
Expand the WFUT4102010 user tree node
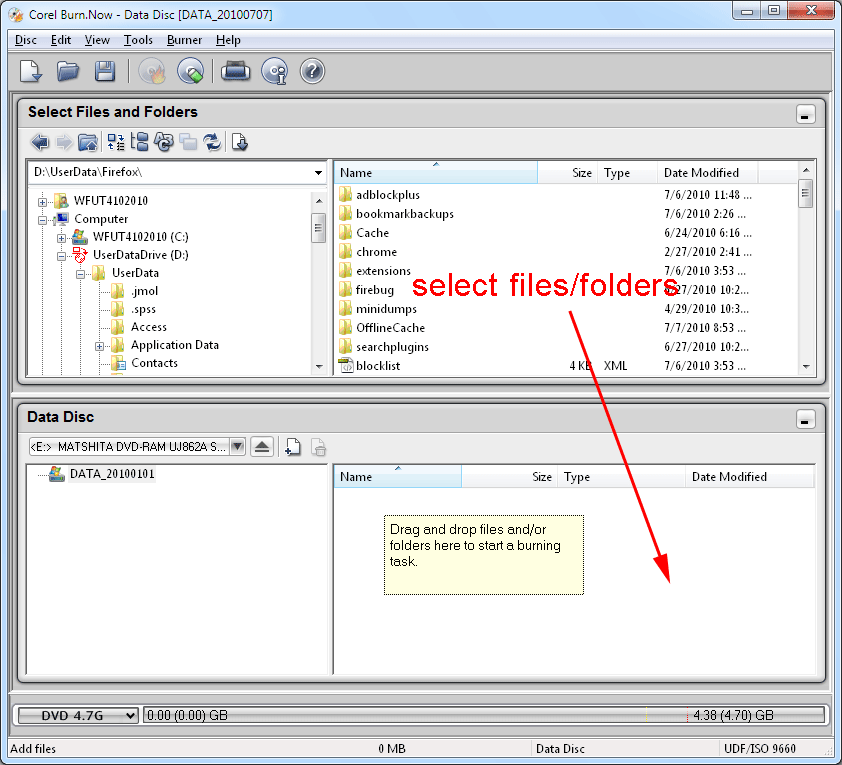pos(42,202)
